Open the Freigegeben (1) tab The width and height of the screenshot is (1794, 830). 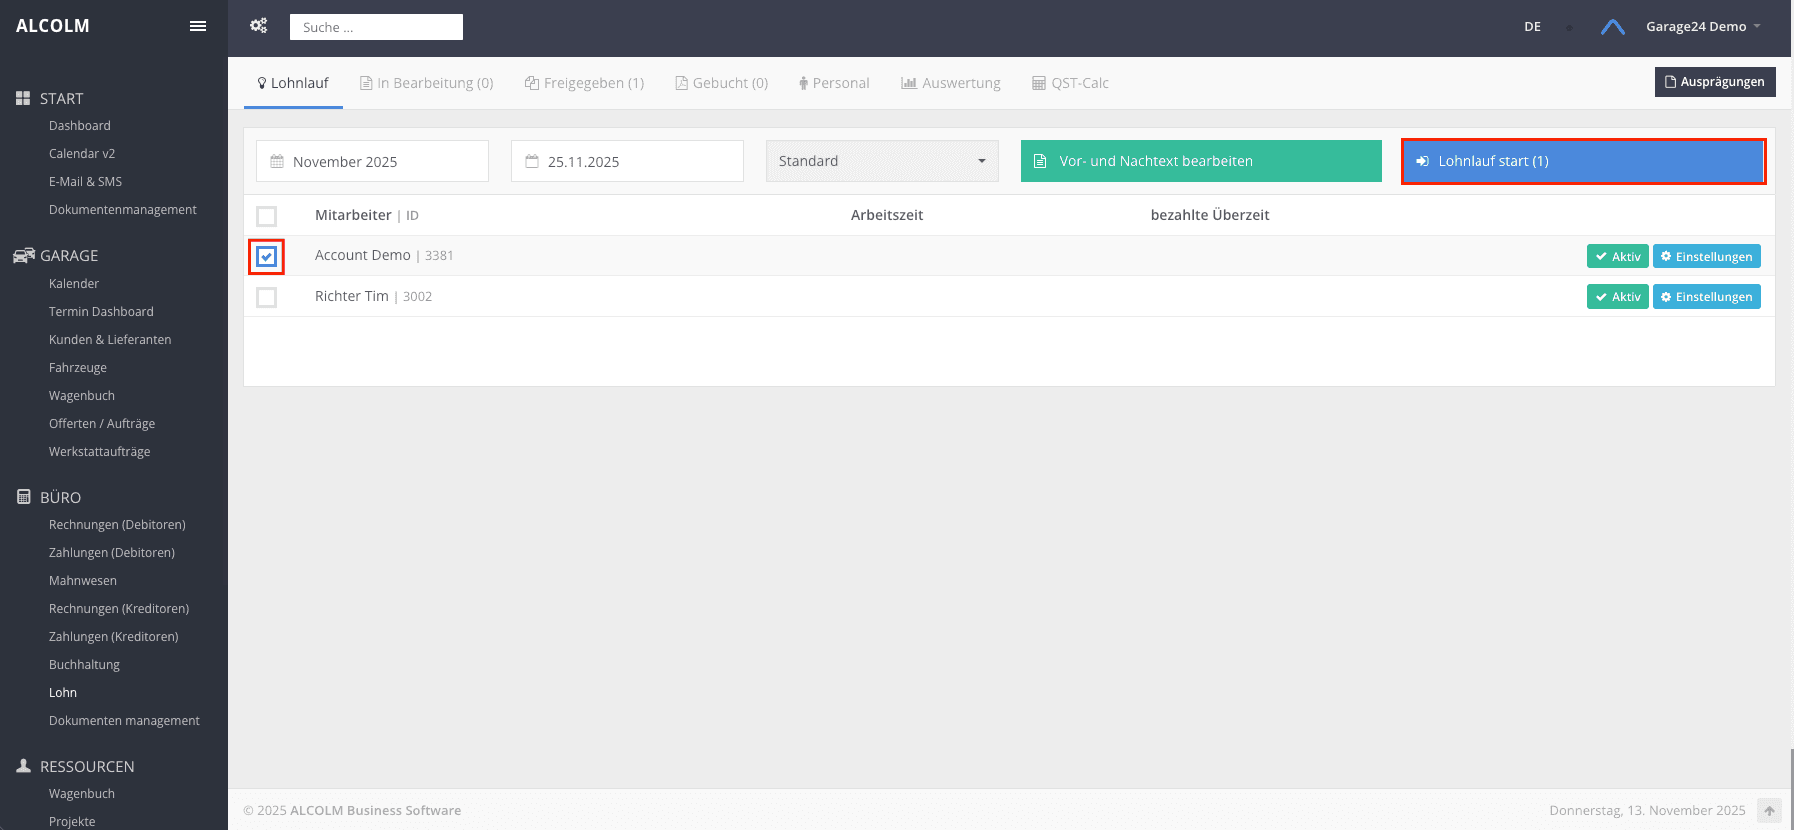coord(584,83)
